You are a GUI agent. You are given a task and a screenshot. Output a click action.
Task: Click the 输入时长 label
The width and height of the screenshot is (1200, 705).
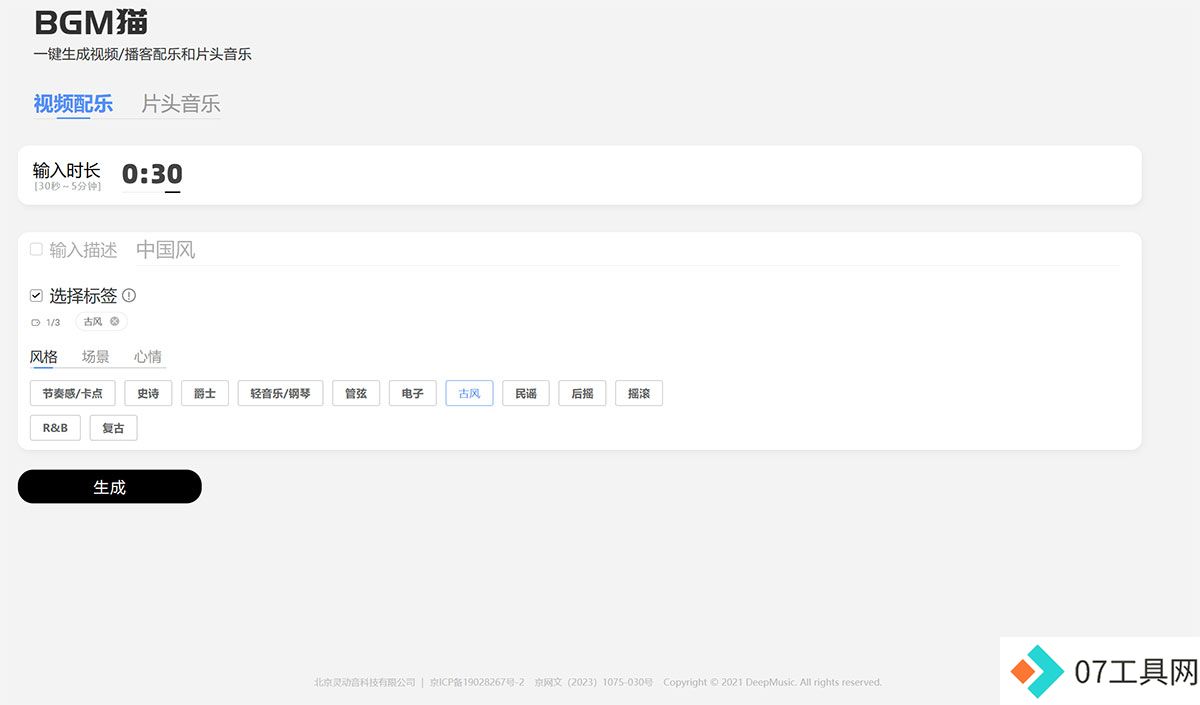point(67,170)
